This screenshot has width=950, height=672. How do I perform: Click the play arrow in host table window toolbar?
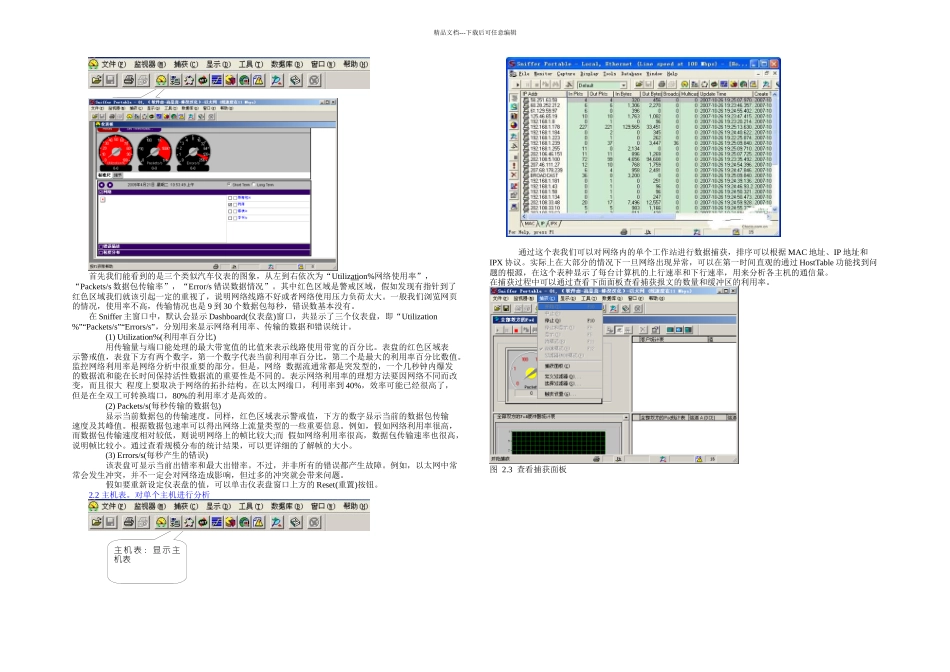pos(517,85)
